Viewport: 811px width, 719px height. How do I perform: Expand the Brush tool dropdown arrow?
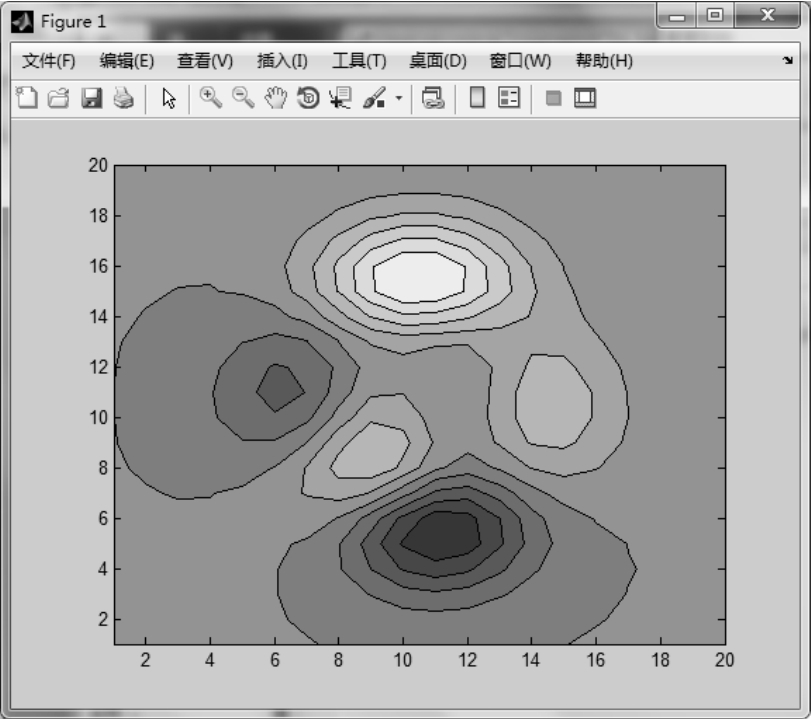[x=398, y=99]
